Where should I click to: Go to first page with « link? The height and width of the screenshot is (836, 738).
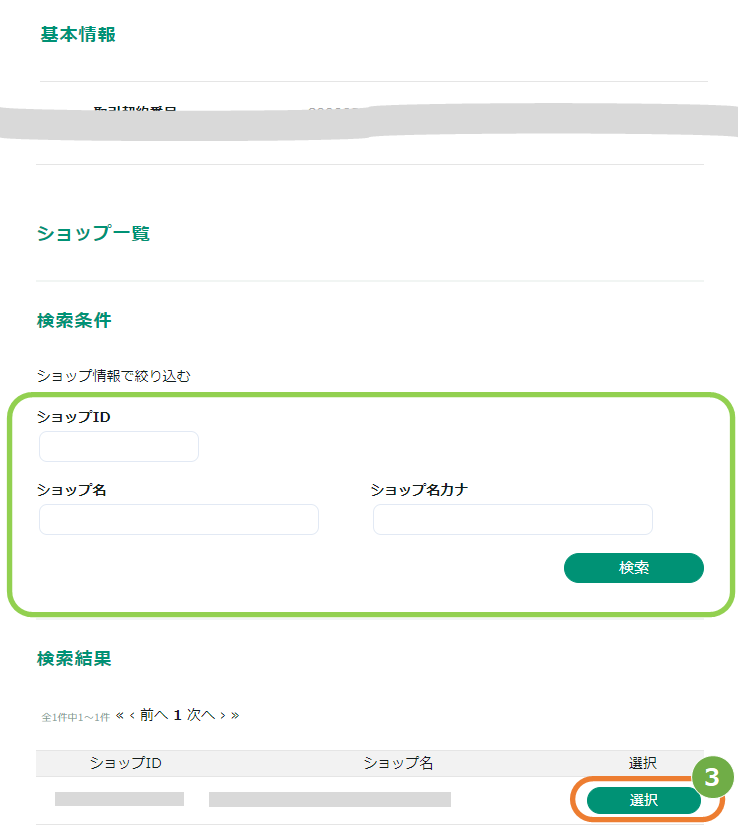point(119,715)
